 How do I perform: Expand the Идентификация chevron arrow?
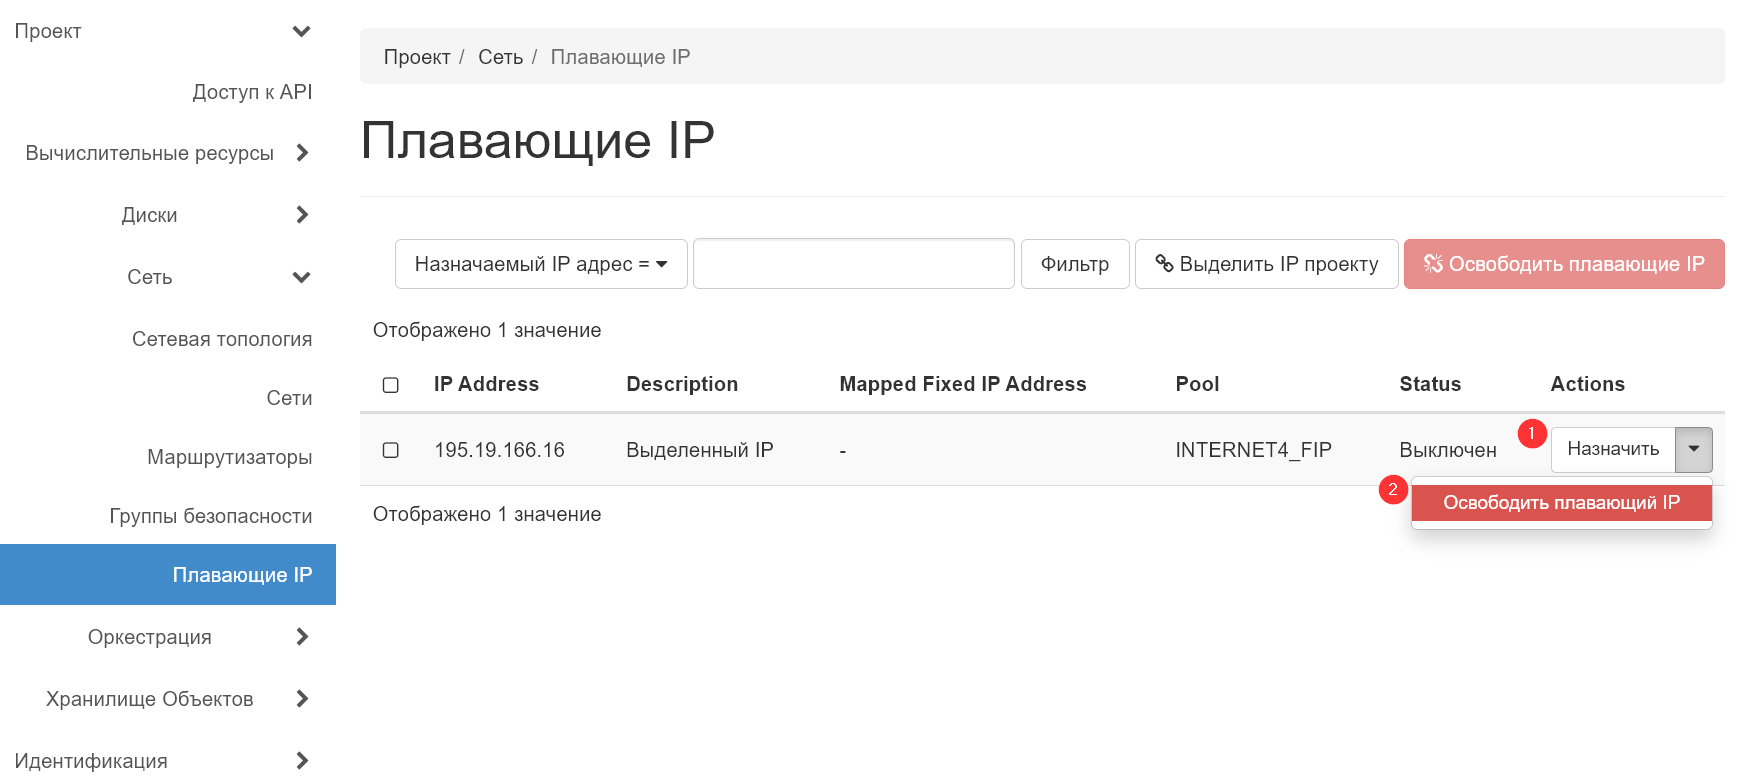click(302, 761)
